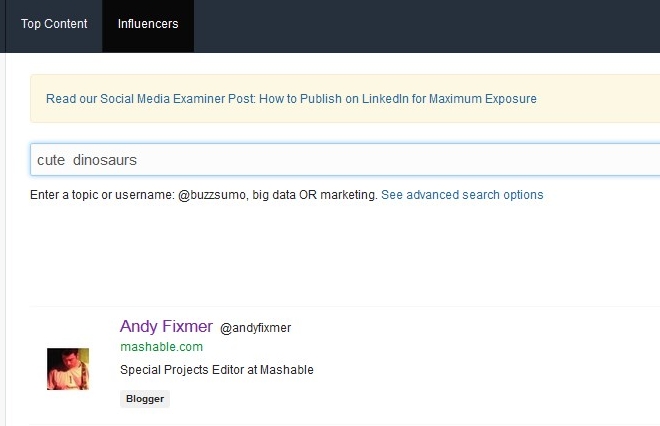Select the Influencers tab

click(x=148, y=24)
